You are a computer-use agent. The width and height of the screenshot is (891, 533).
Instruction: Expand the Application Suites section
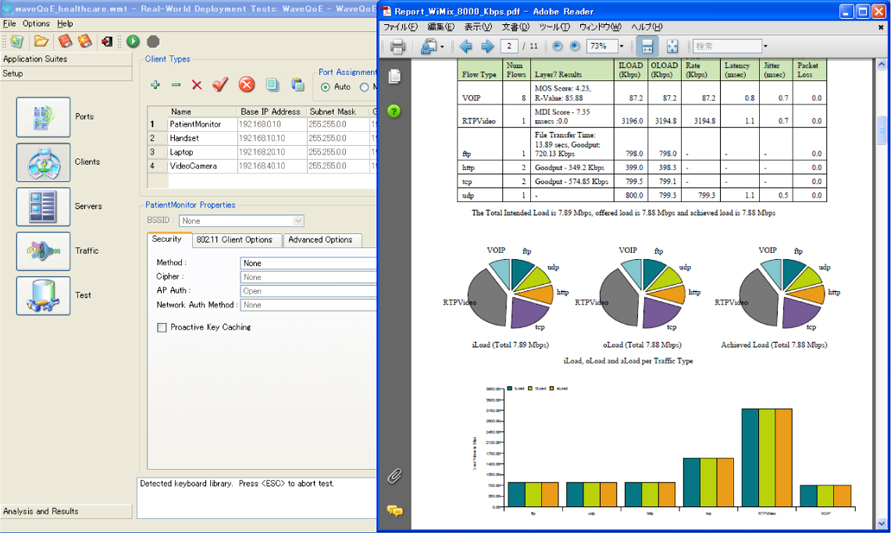coord(66,59)
